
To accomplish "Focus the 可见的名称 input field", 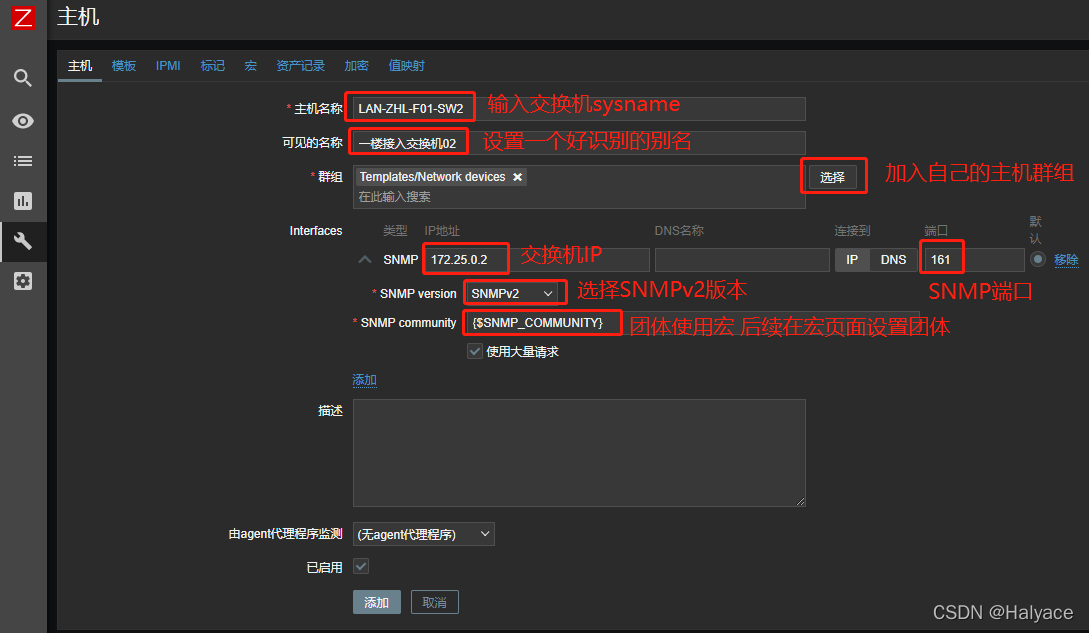I will tap(579, 143).
